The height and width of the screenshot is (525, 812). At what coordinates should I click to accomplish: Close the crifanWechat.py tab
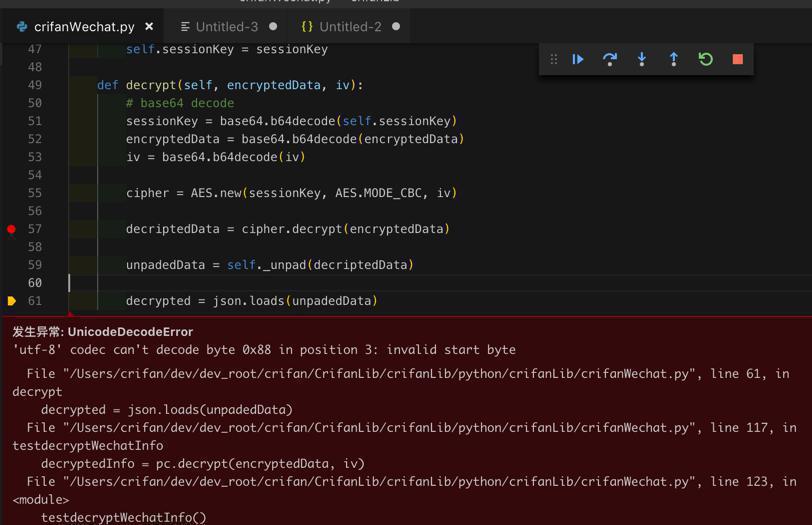pos(149,27)
